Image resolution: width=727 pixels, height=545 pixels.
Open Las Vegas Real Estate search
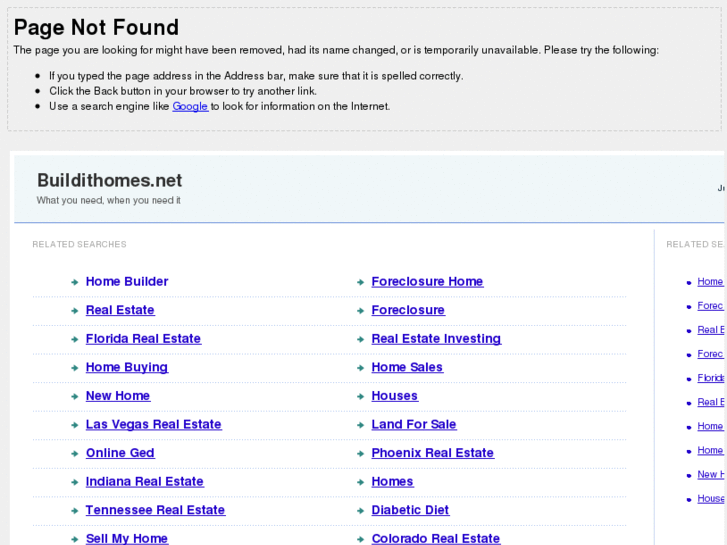153,424
